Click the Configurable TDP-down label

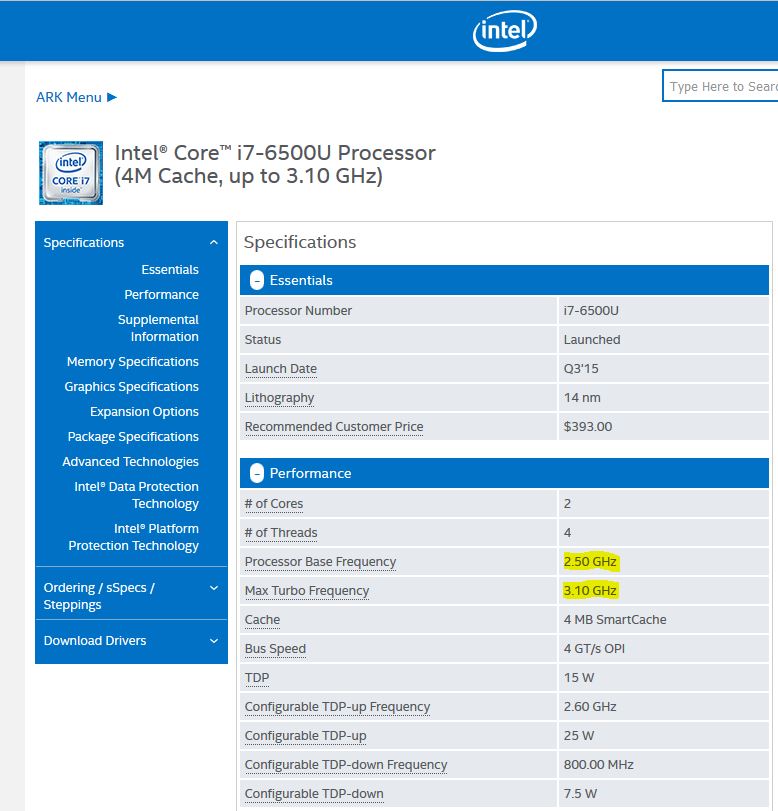(x=314, y=793)
